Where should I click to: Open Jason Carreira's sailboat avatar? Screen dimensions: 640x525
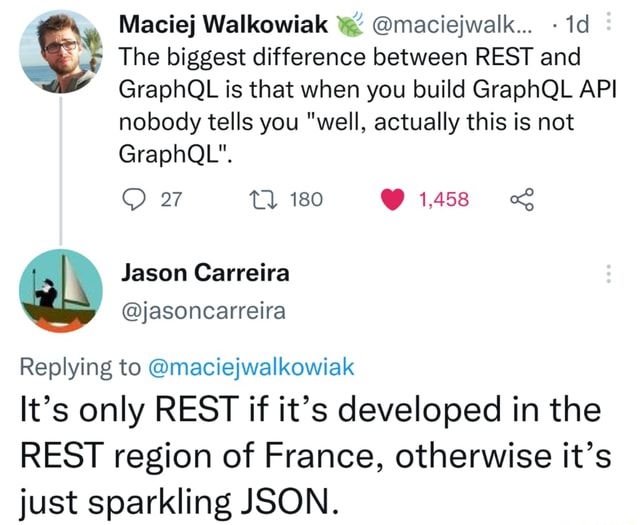tap(61, 291)
